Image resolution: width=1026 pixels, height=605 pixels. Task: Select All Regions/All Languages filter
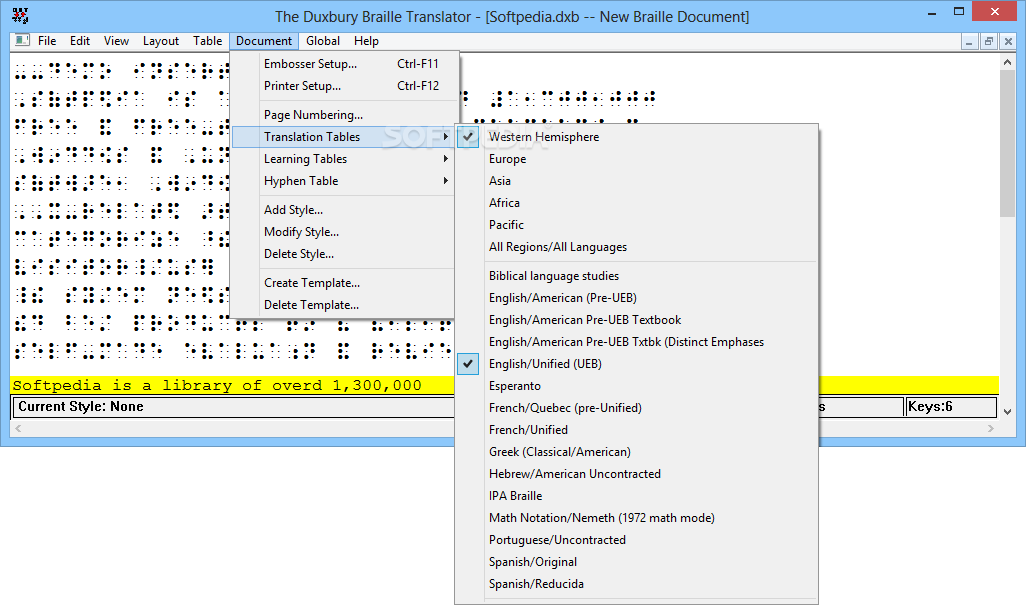click(x=636, y=247)
